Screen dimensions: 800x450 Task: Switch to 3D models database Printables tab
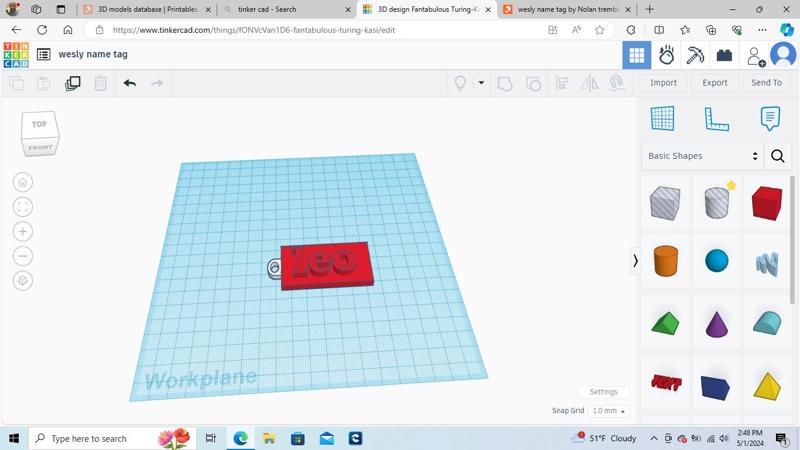[x=146, y=9]
